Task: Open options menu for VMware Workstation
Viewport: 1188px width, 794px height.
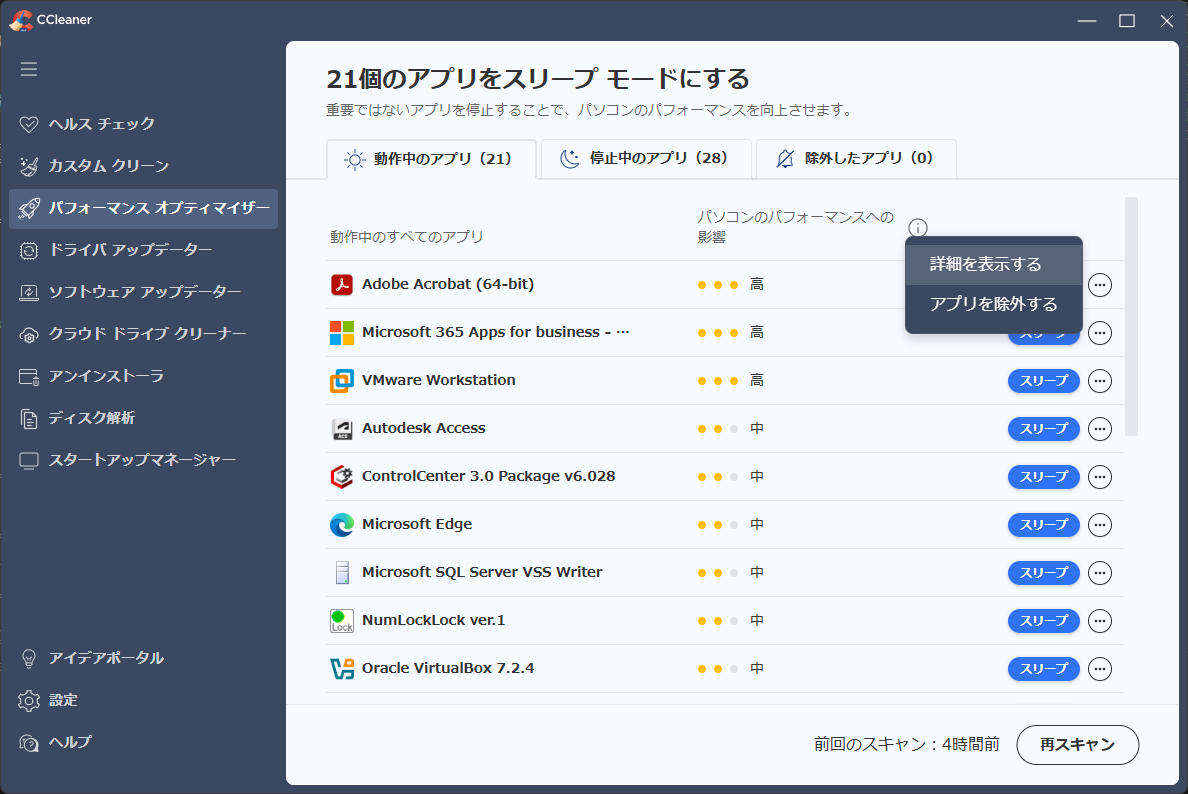Action: (x=1099, y=381)
